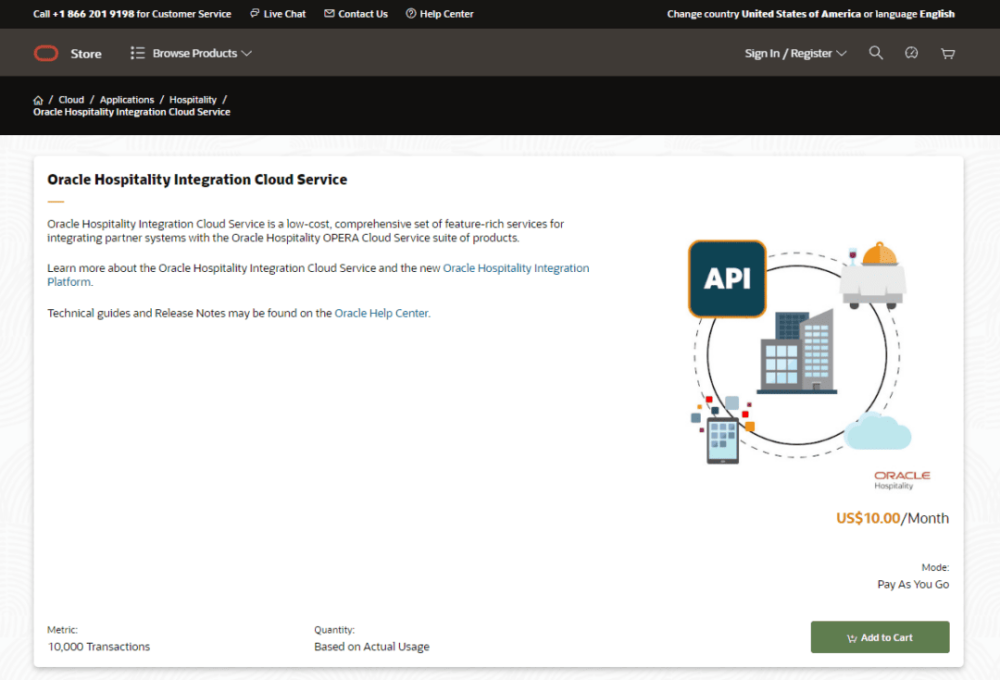The height and width of the screenshot is (680, 1000).
Task: Navigate to Applications breadcrumb
Action: point(127,100)
